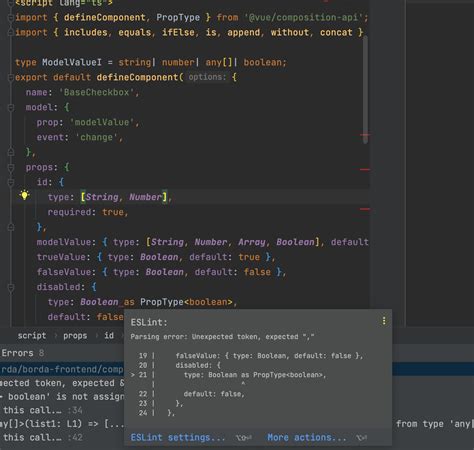Click 'modelValue' property name in props
474x450 pixels.
tap(64, 242)
